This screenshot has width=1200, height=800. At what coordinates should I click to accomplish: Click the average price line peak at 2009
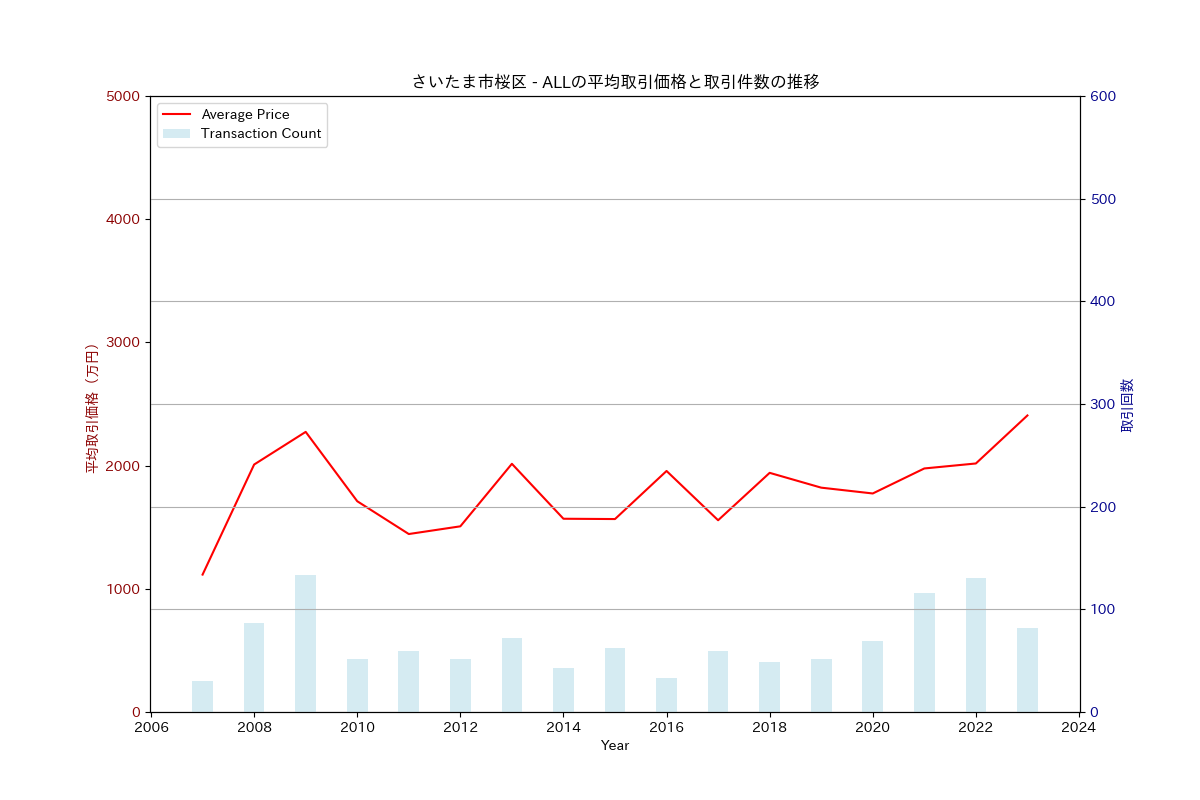305,432
